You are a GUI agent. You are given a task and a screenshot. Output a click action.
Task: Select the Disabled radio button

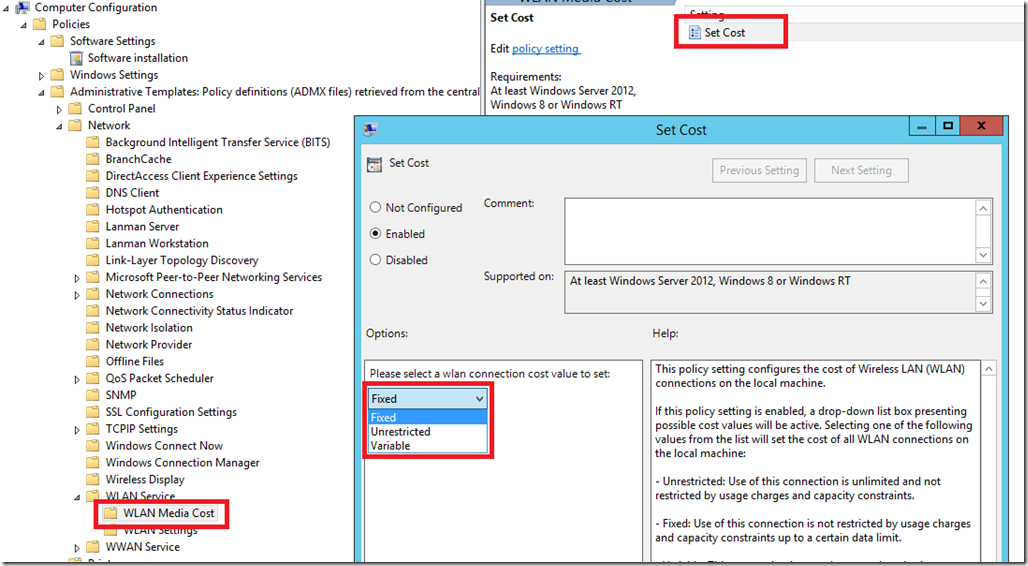(376, 260)
